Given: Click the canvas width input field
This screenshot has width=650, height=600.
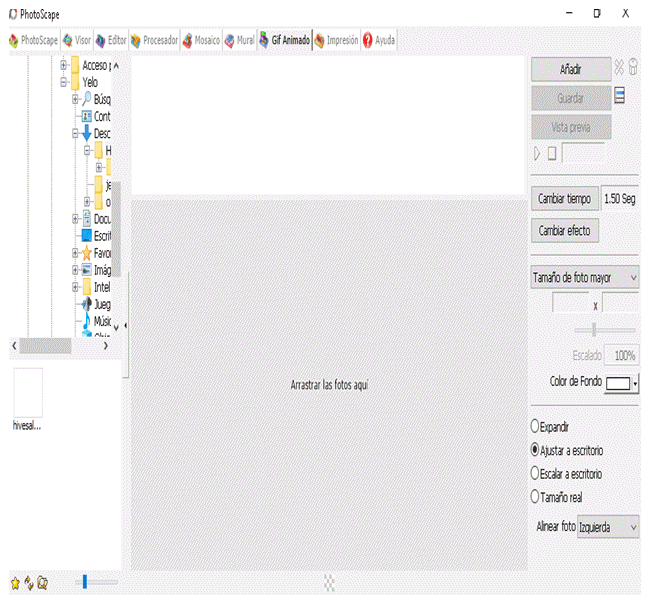Looking at the screenshot, I should click(571, 303).
